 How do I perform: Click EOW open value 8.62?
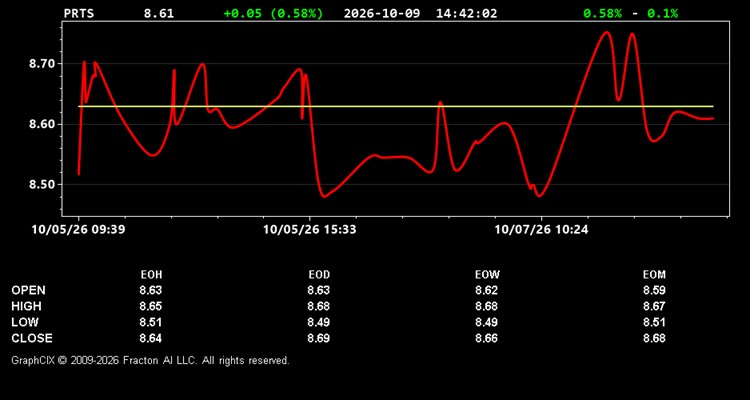click(x=486, y=290)
